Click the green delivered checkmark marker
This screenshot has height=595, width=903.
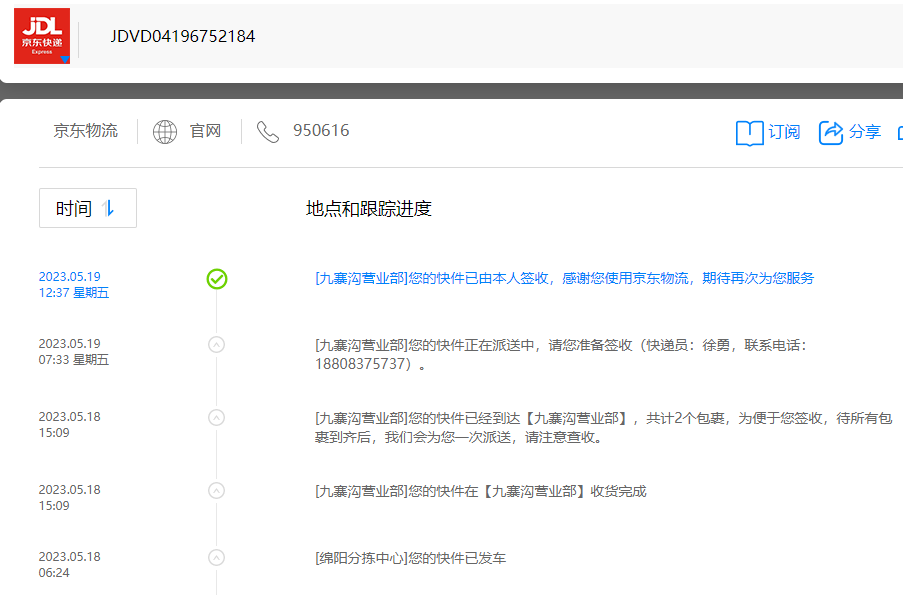(217, 279)
